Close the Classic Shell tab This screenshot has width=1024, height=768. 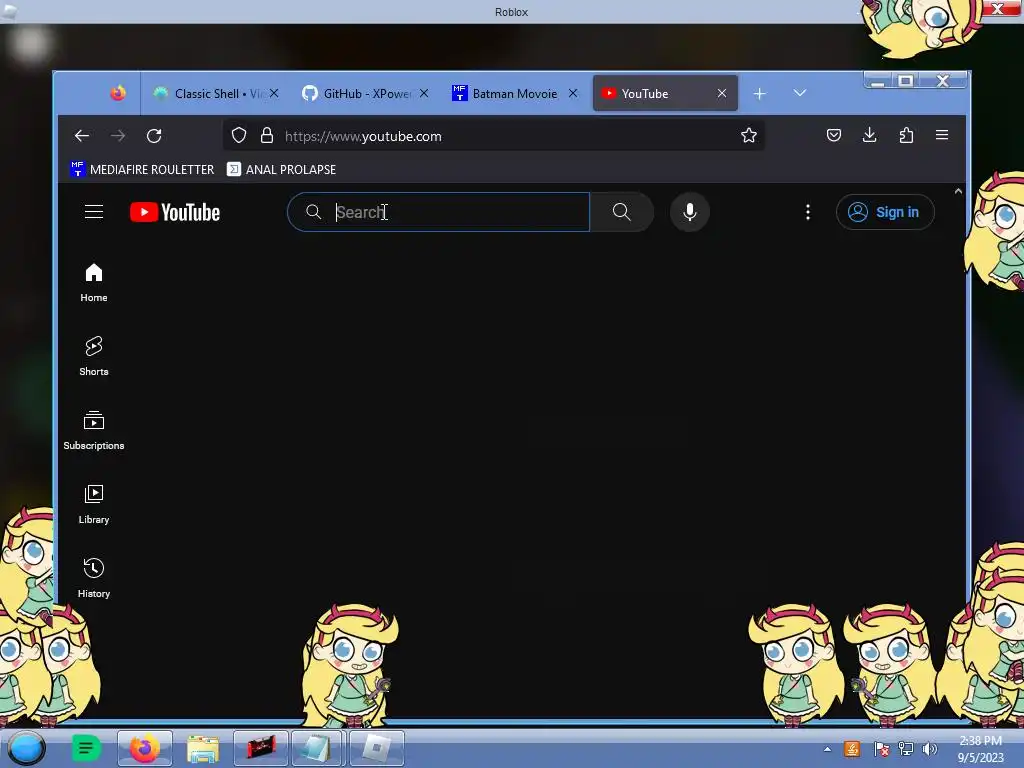pos(274,93)
